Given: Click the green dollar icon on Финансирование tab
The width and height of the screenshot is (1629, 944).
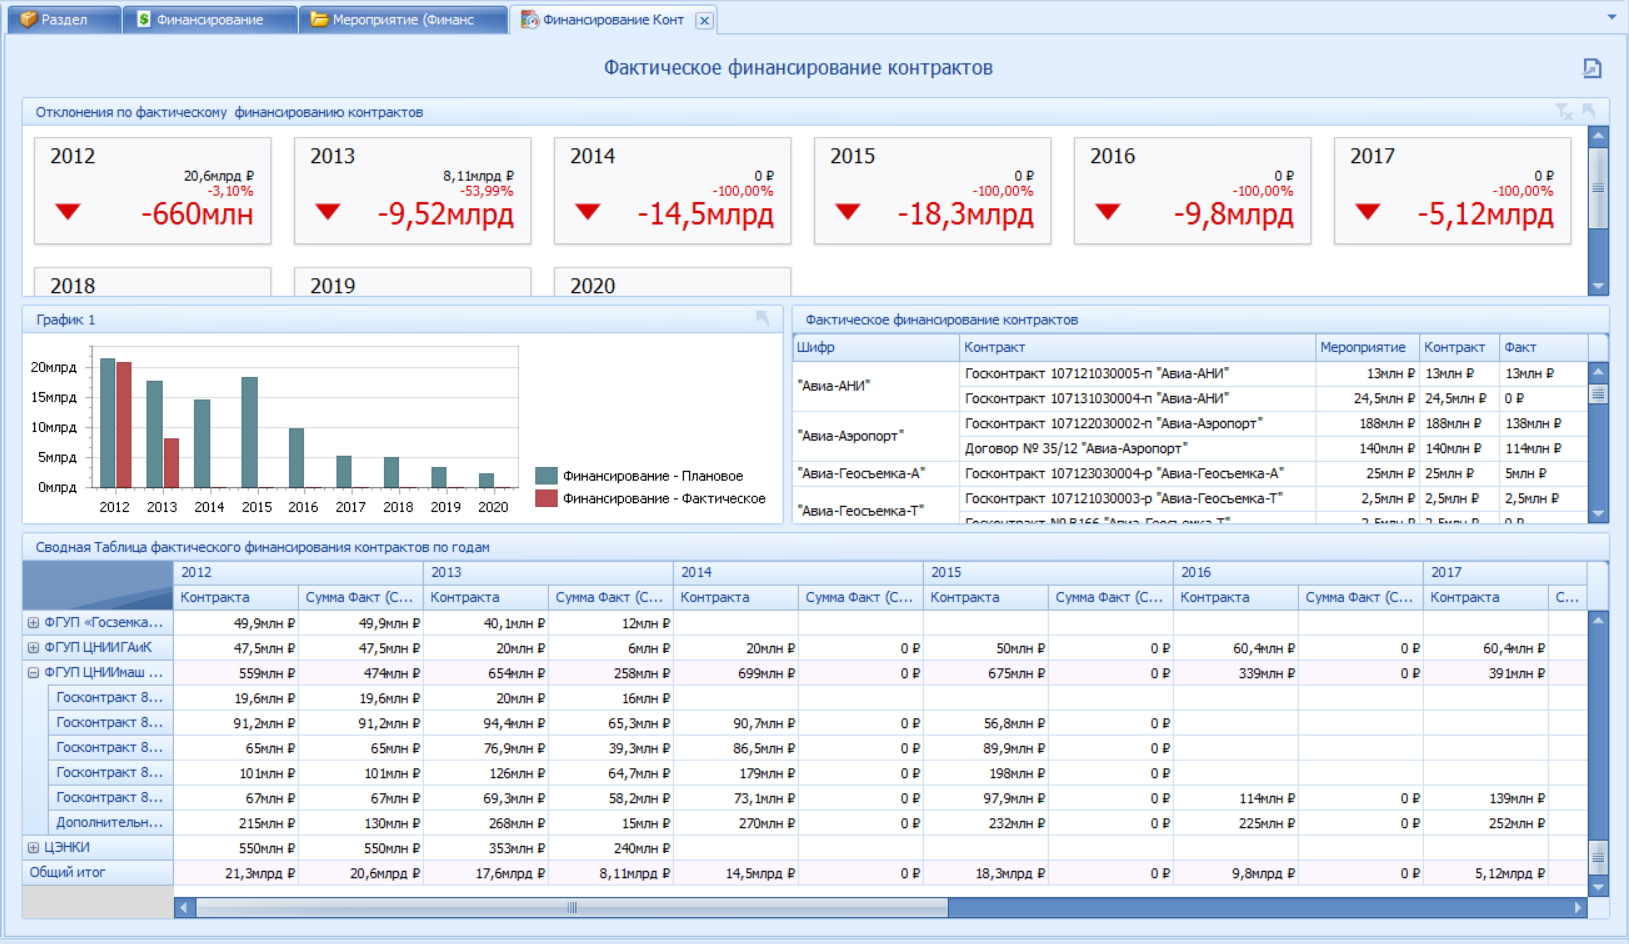Looking at the screenshot, I should tap(143, 19).
